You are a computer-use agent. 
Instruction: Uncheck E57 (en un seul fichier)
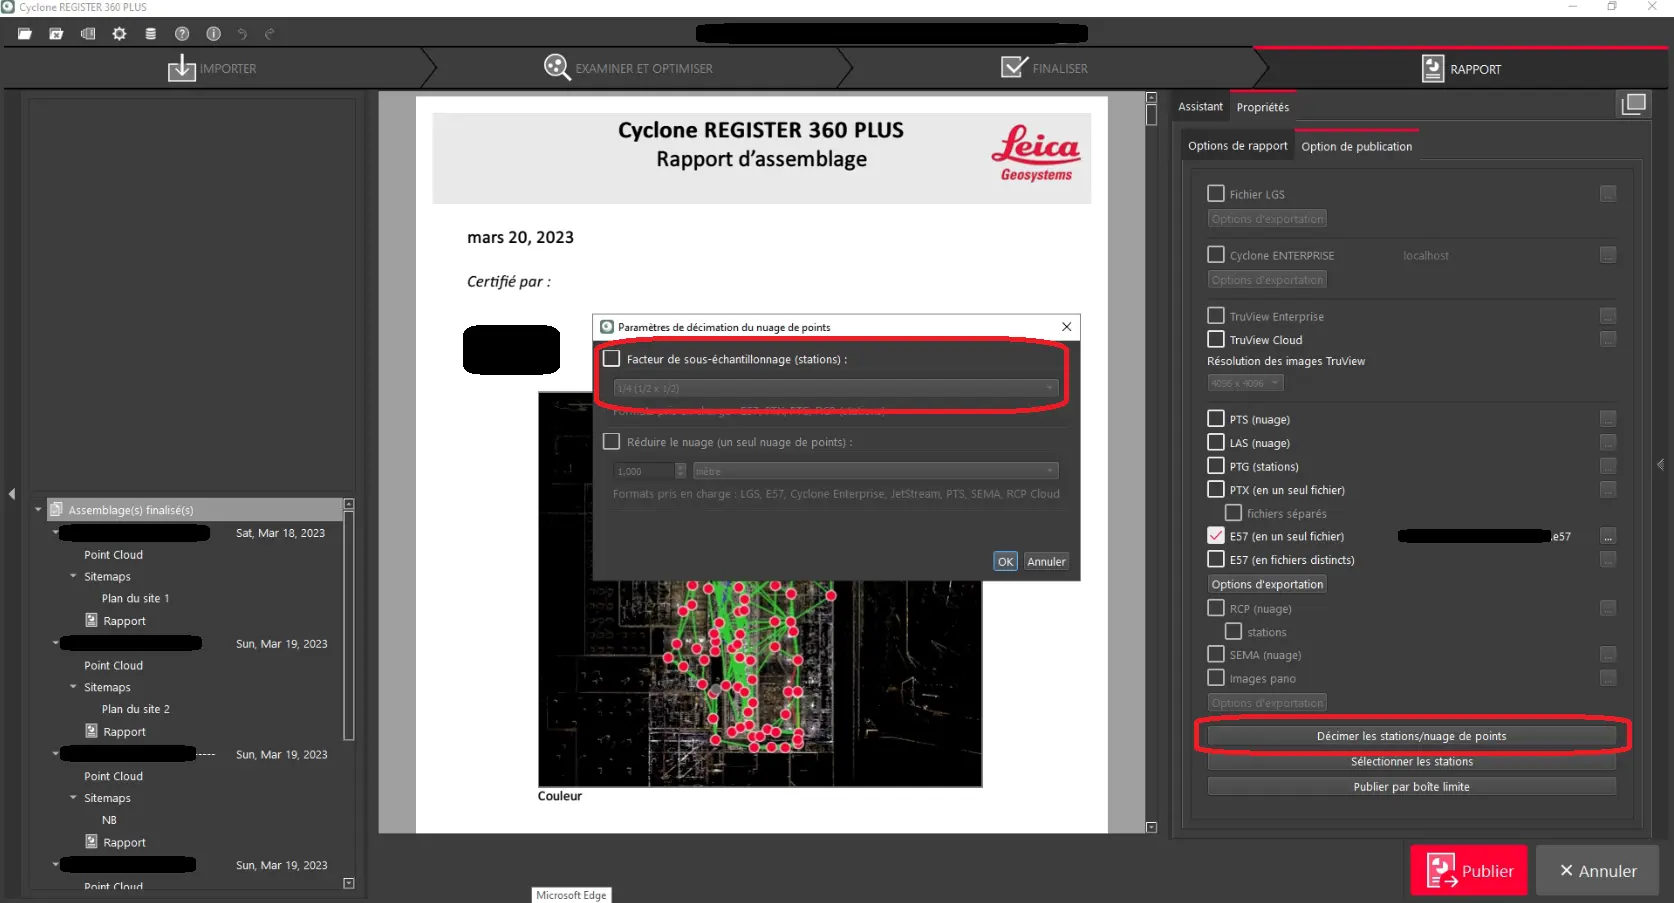point(1216,537)
